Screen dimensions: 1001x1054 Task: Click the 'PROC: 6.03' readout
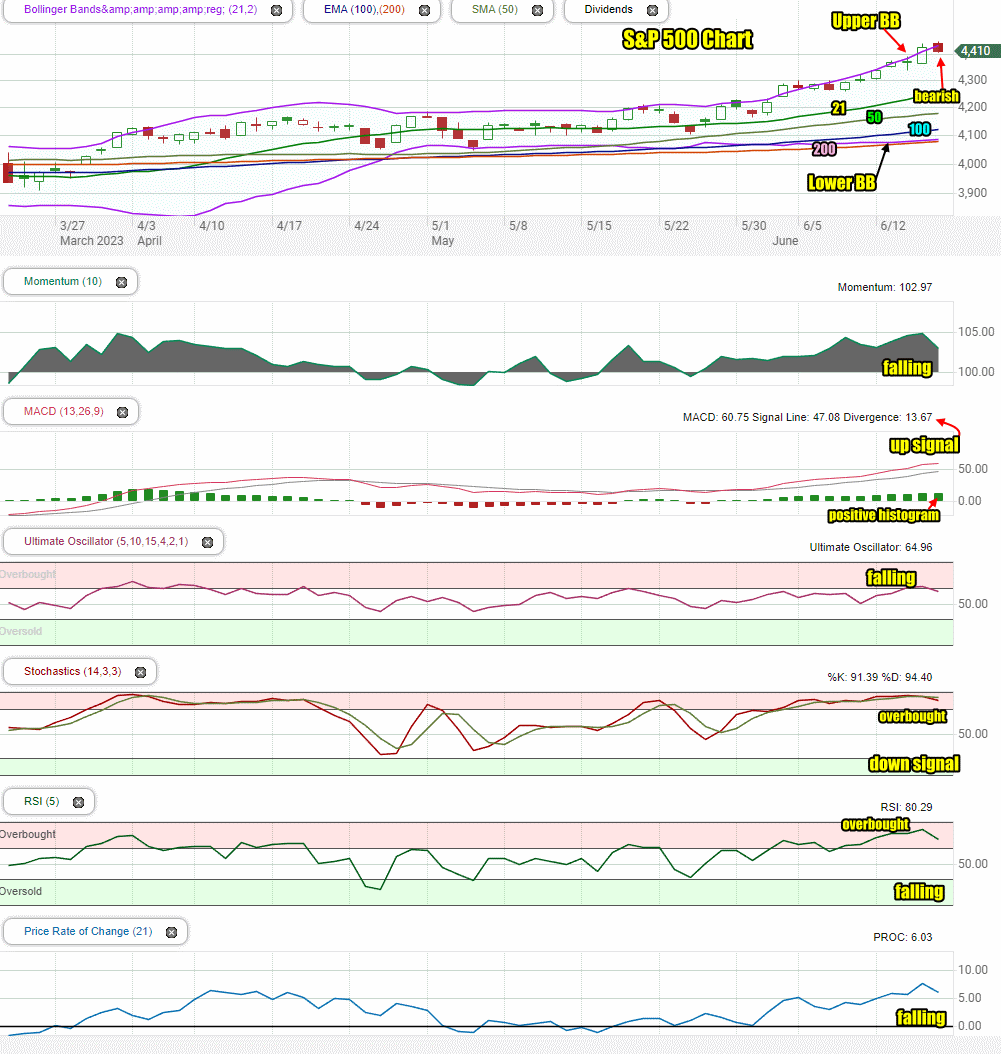point(902,937)
